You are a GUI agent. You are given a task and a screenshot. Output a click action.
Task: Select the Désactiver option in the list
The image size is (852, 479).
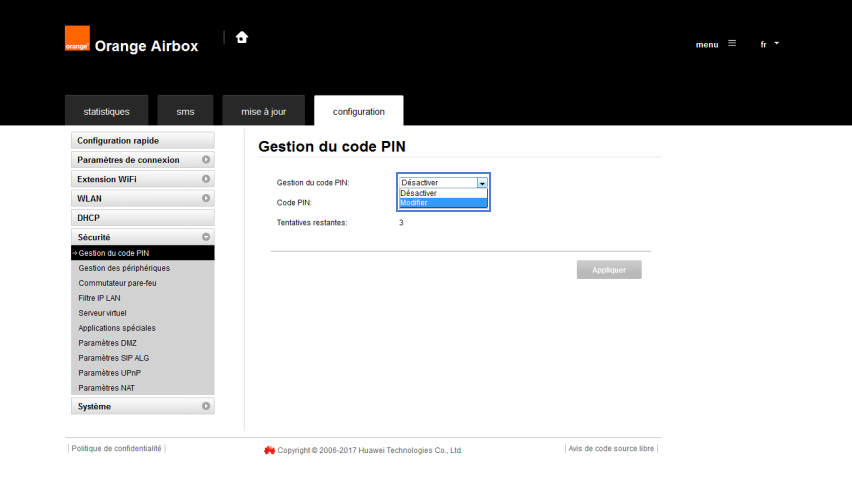[x=442, y=193]
